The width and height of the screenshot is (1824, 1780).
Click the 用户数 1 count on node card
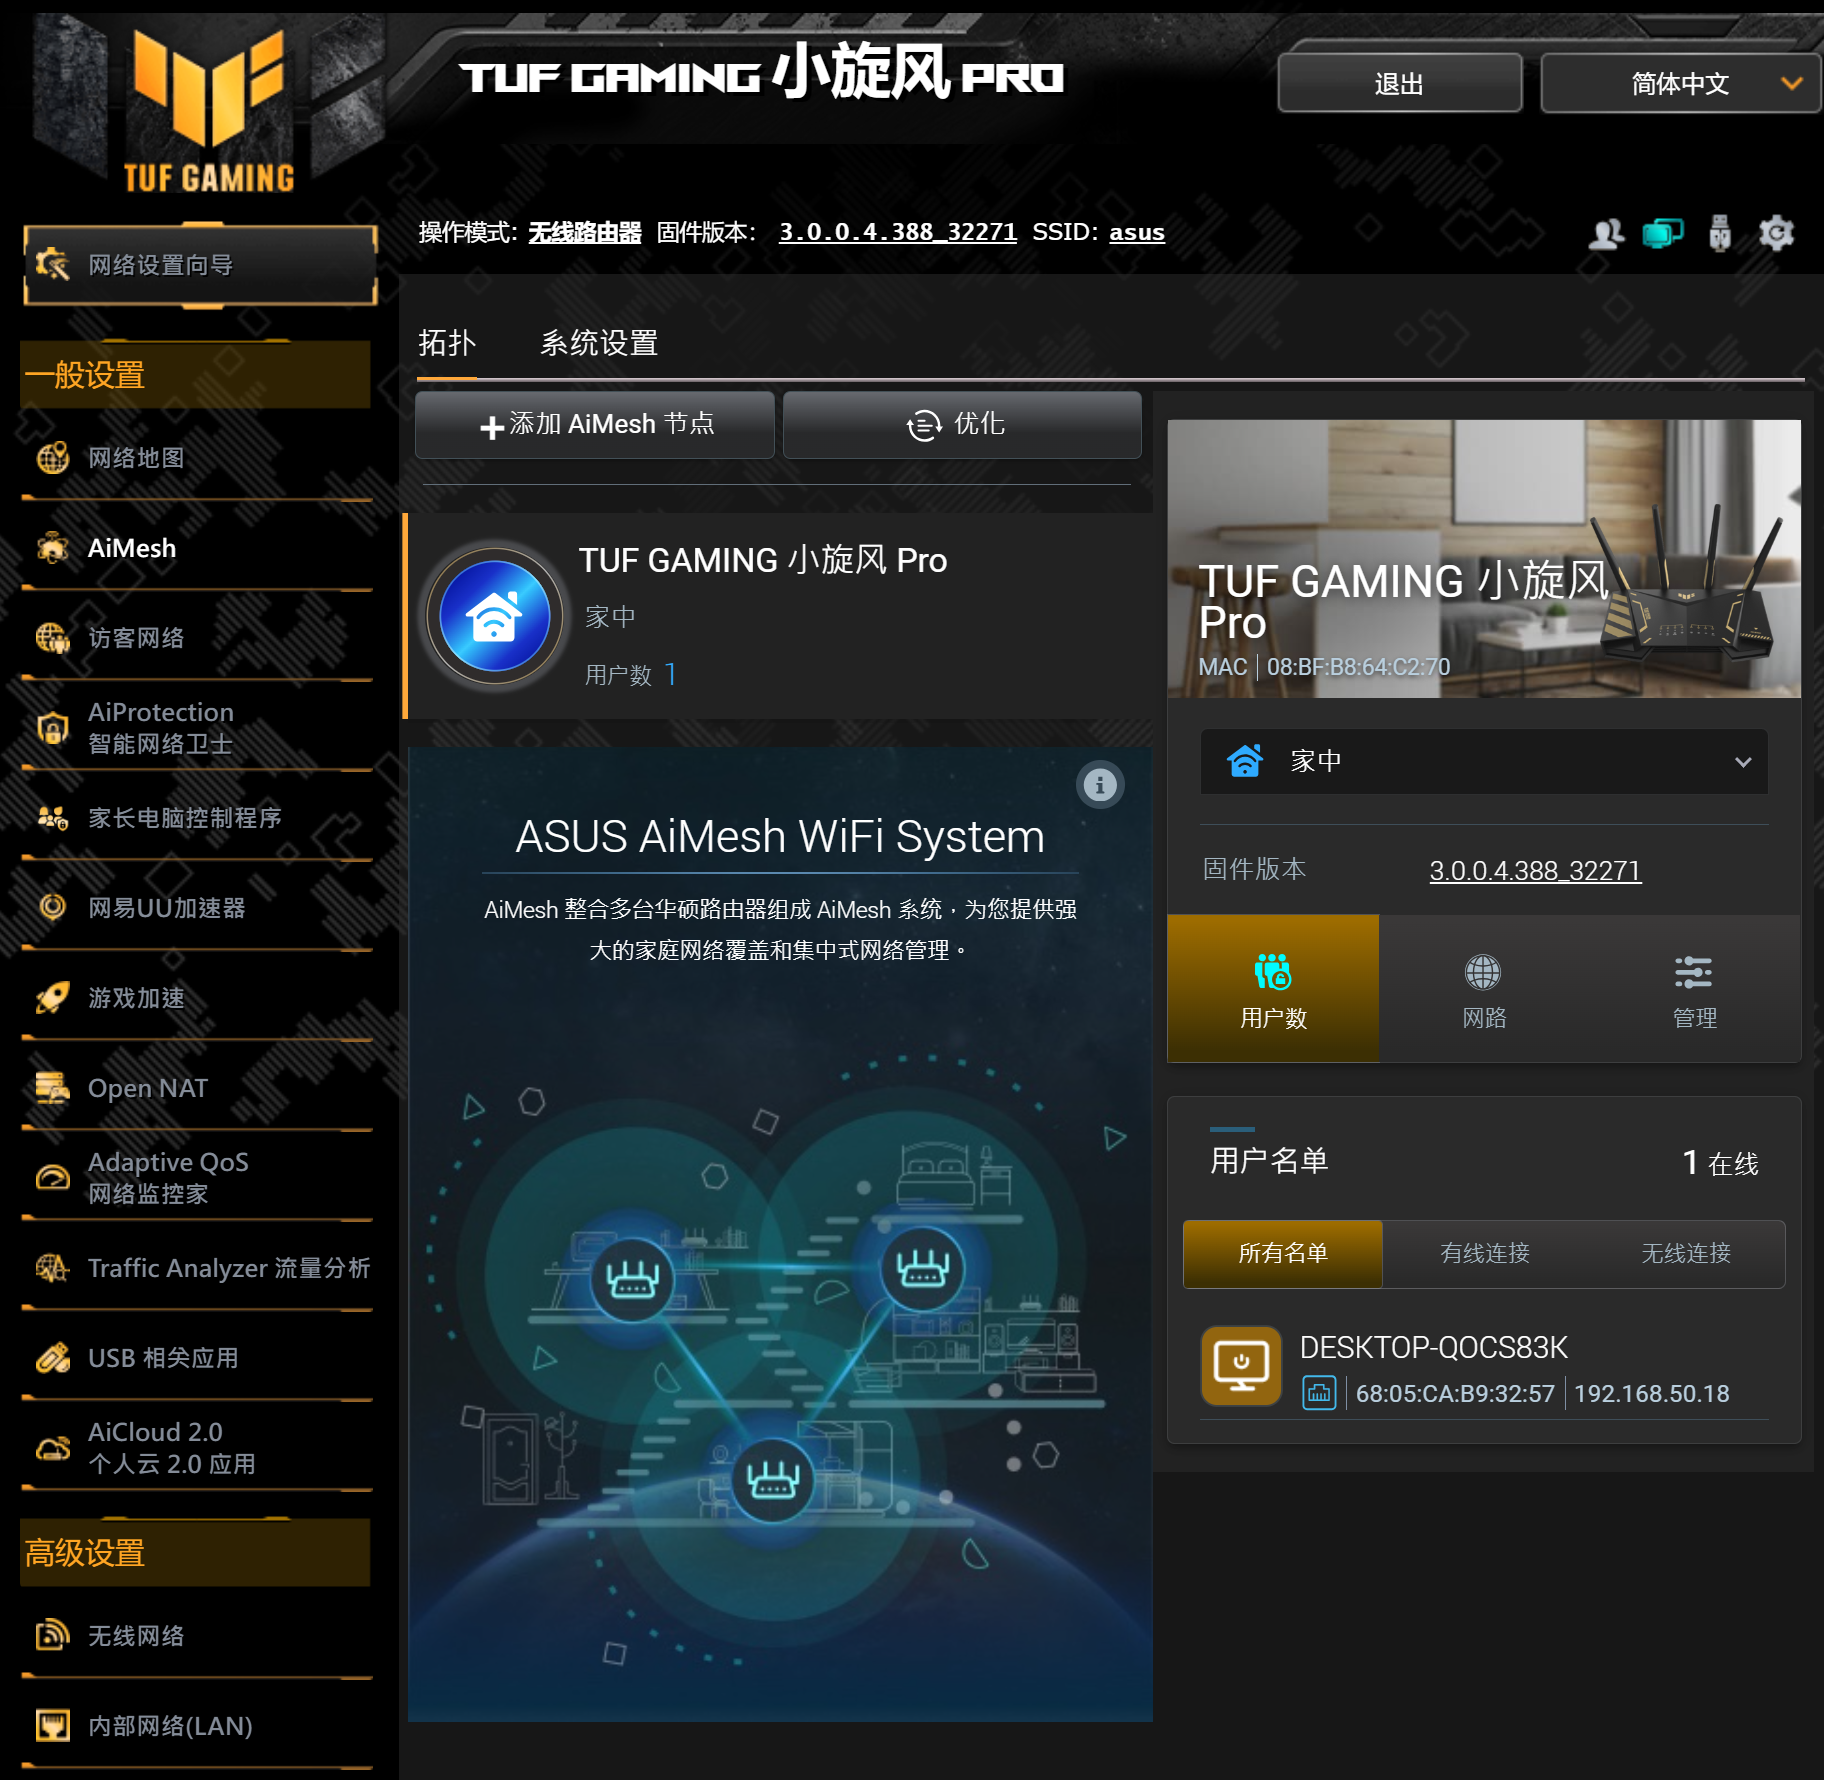631,675
